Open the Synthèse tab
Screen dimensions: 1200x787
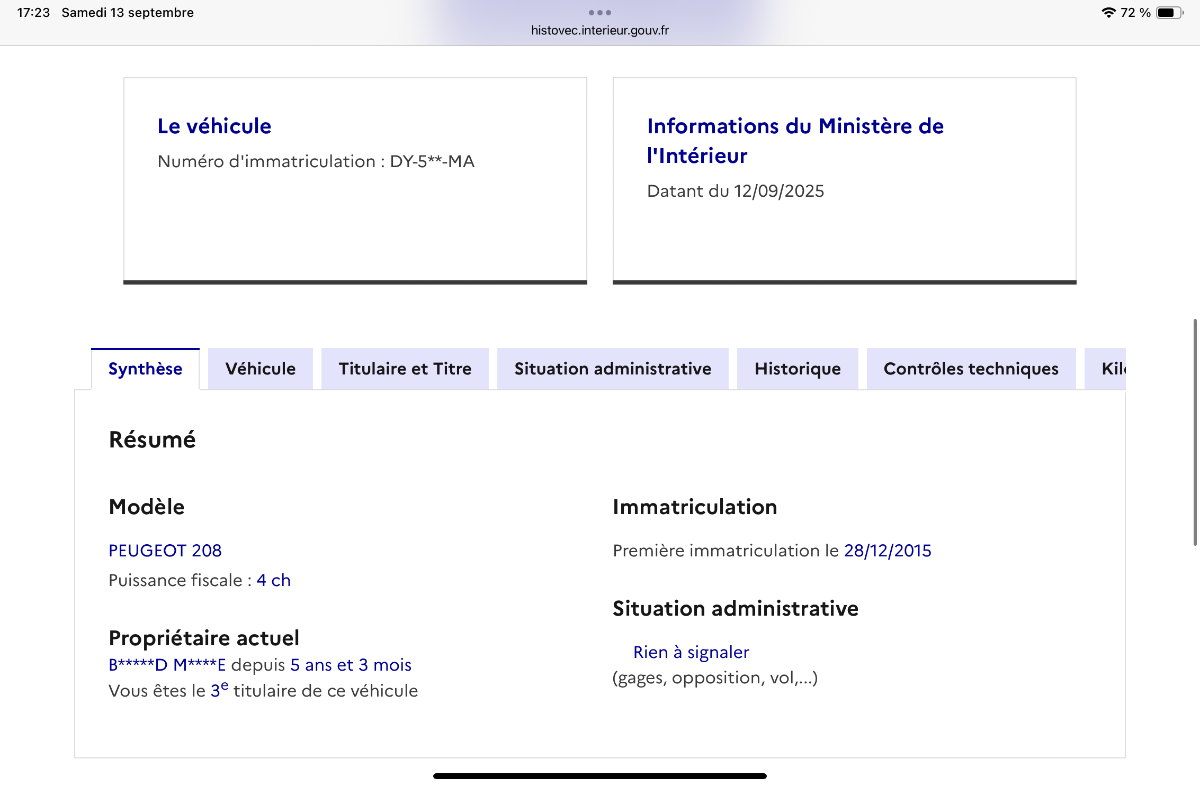pos(145,369)
